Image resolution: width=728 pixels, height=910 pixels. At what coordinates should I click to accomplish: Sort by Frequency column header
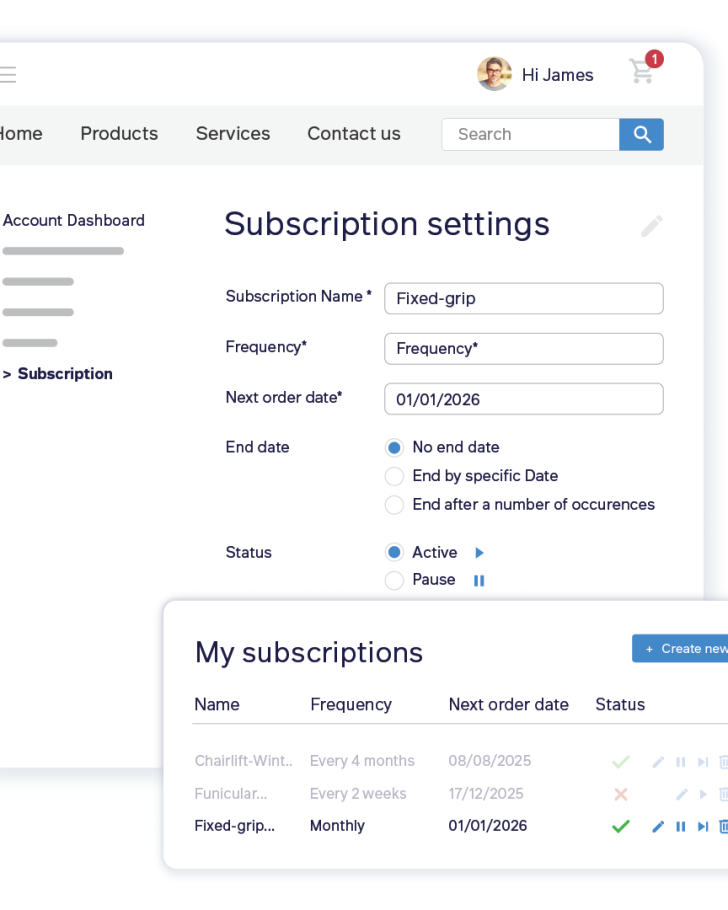tap(351, 705)
